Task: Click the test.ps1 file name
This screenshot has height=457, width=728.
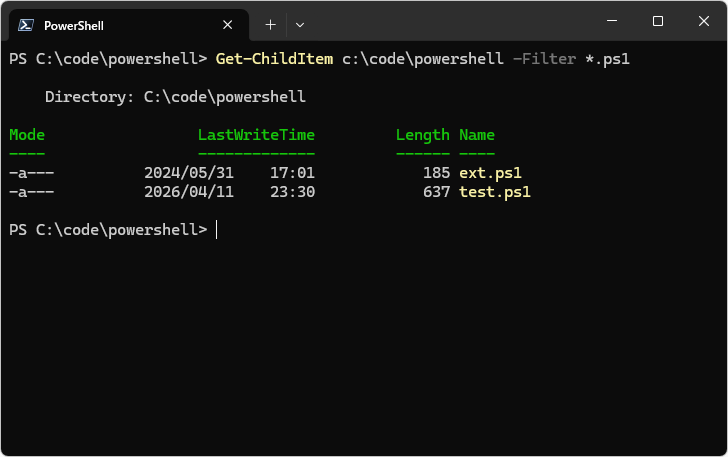Action: pyautogui.click(x=495, y=192)
